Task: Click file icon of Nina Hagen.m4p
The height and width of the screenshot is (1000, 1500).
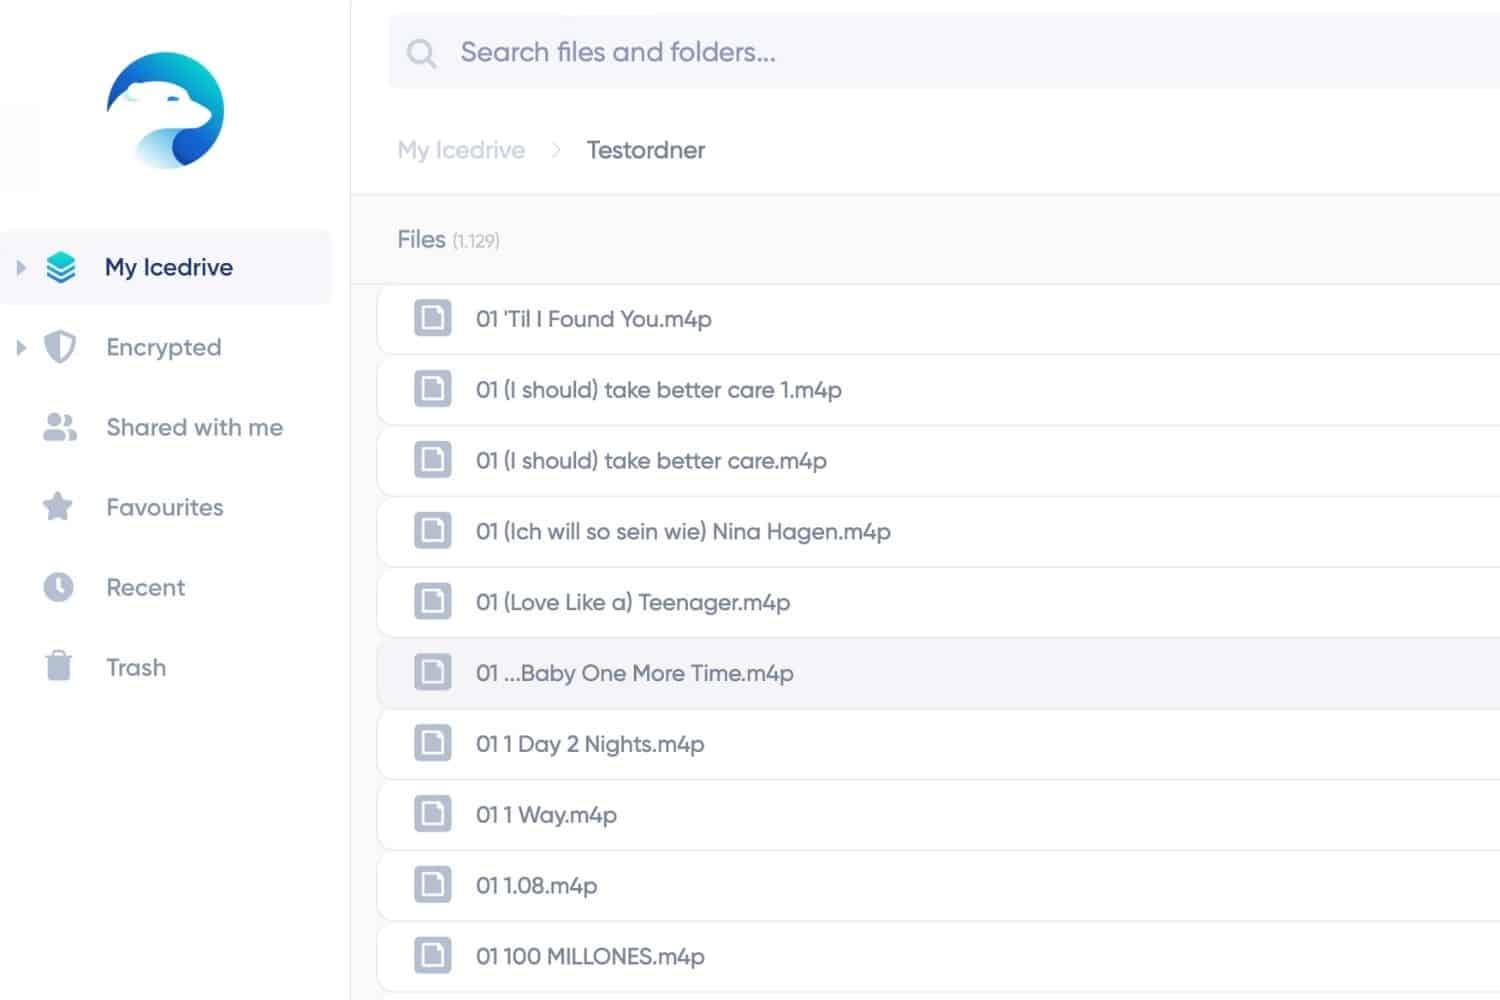Action: (x=433, y=531)
